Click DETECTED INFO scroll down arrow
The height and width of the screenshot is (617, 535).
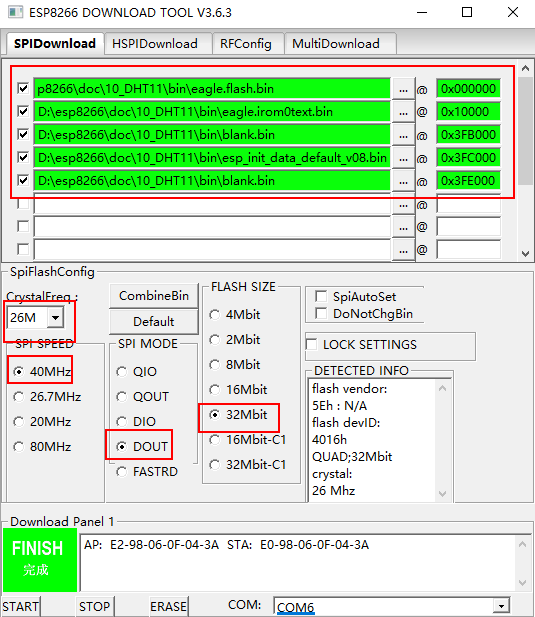pos(443,493)
